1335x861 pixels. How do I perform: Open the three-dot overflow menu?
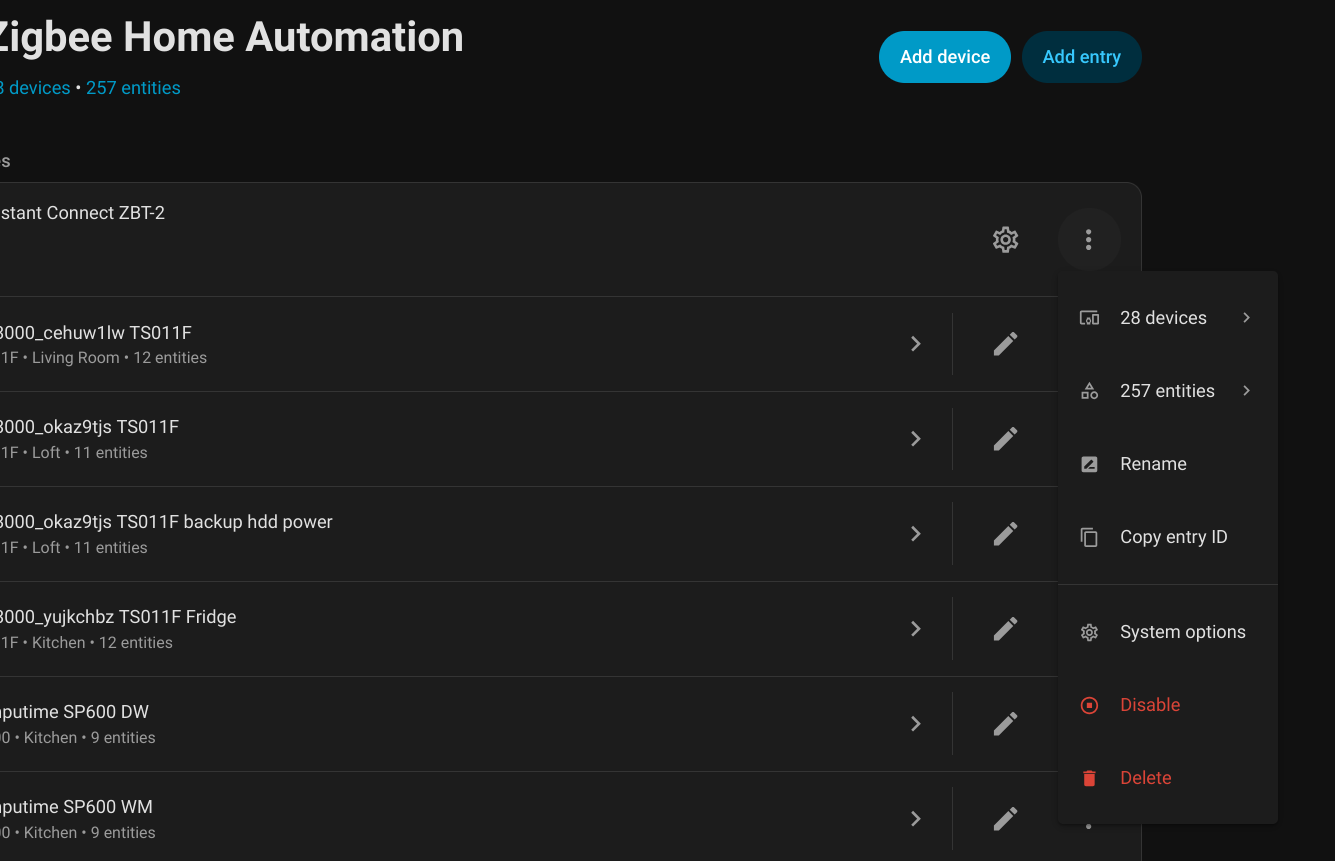[1088, 240]
